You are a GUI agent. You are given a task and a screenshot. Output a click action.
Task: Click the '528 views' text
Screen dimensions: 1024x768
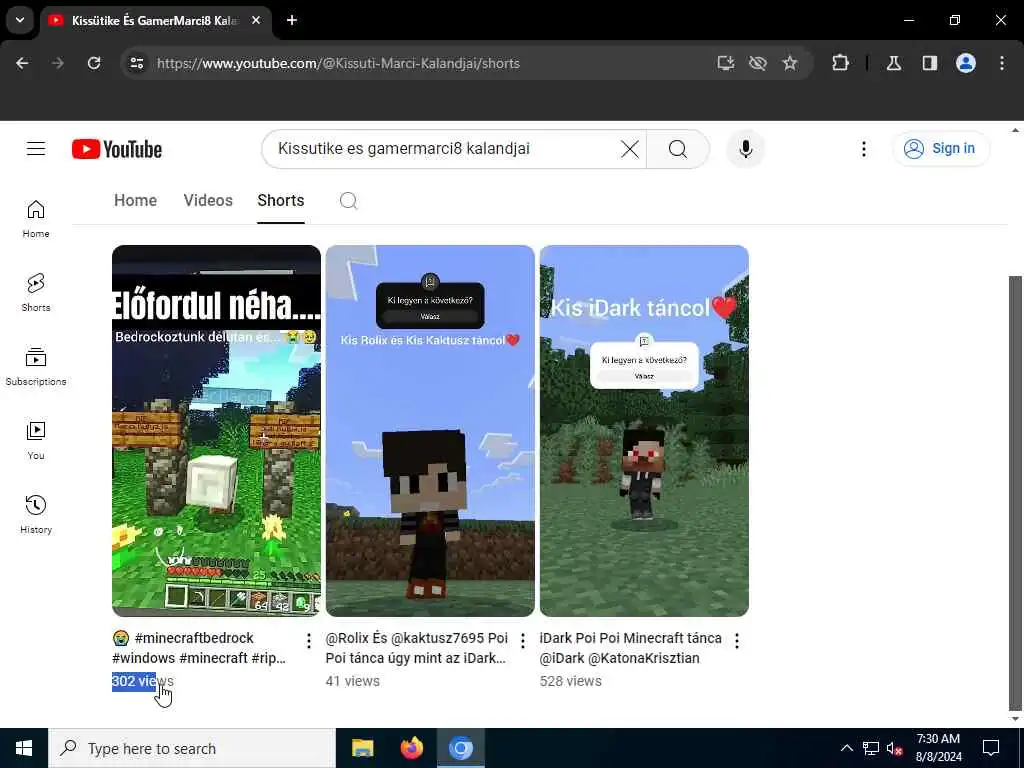(571, 681)
